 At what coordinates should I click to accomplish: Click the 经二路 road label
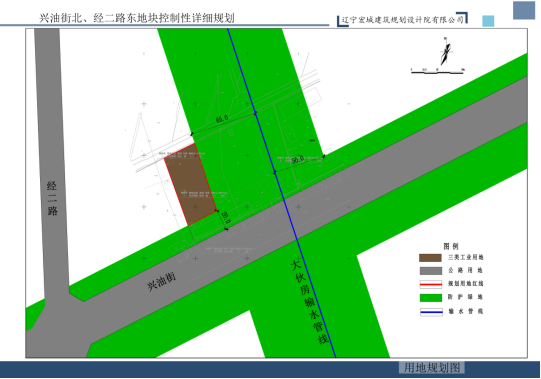tap(52, 198)
